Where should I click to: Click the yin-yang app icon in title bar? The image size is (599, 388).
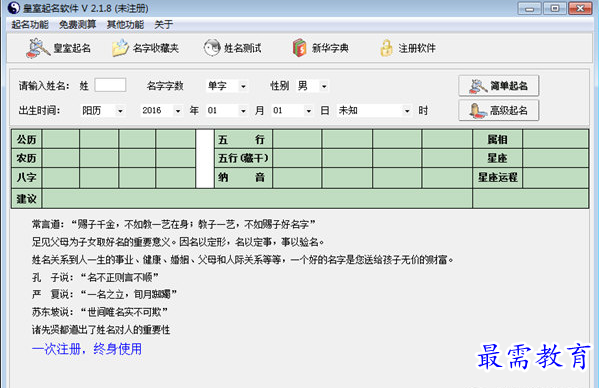point(14,8)
